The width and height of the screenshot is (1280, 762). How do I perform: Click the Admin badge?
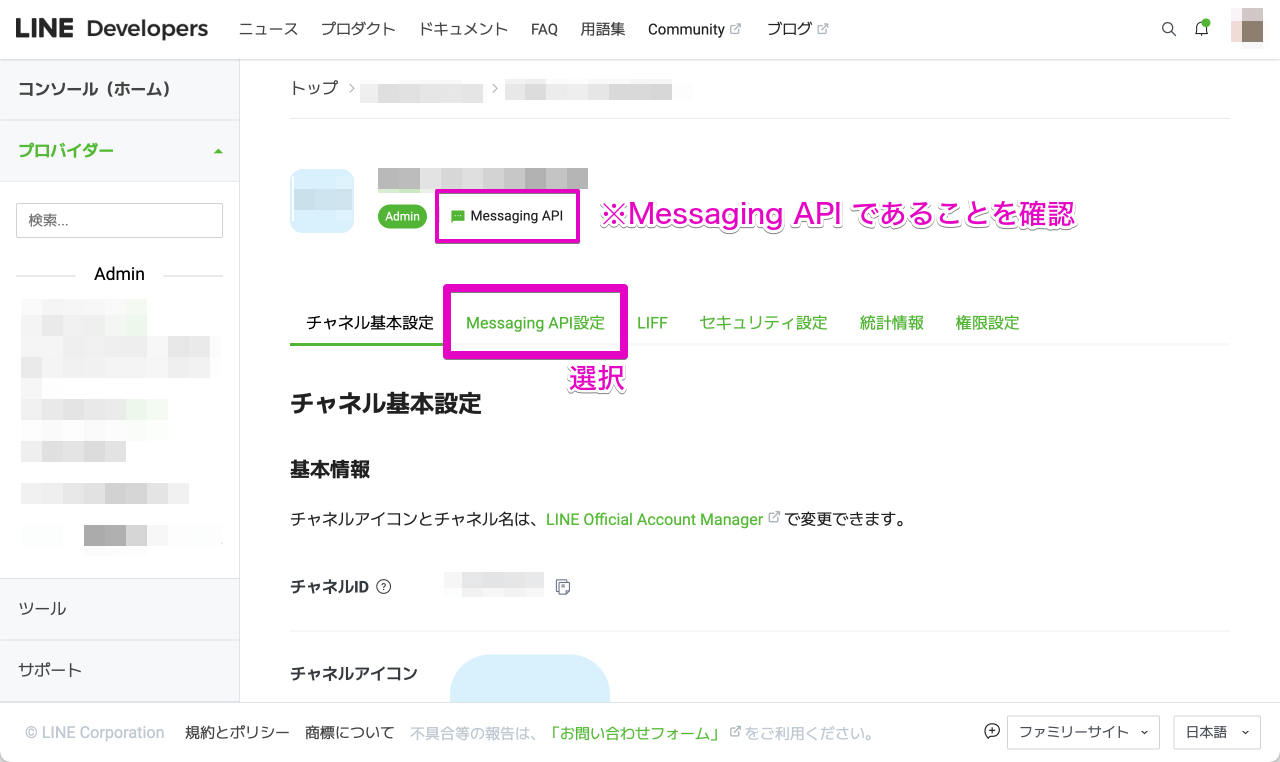(403, 216)
